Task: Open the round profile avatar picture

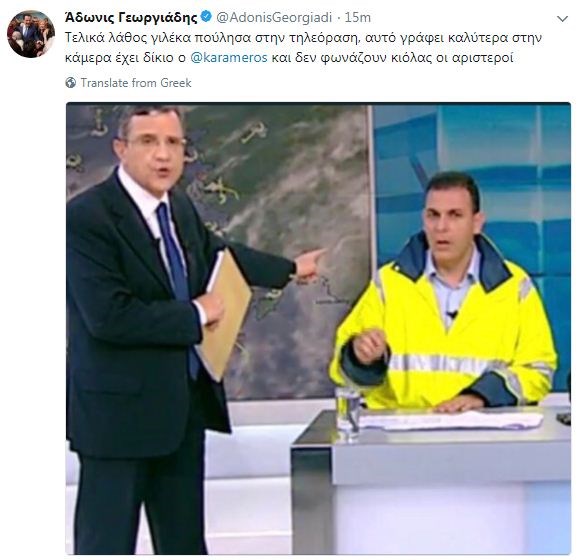Action: 31,34
